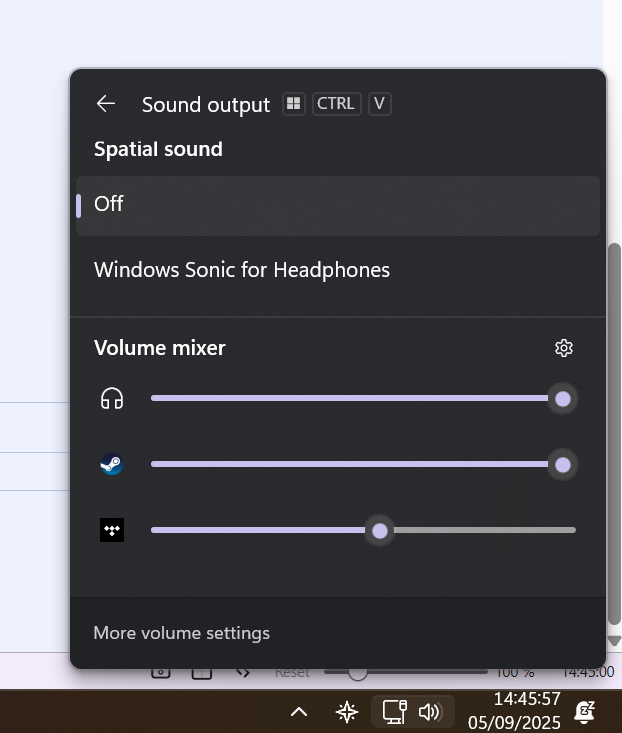This screenshot has width=622, height=733.
Task: Adjust the Steam volume slider
Action: 364,464
